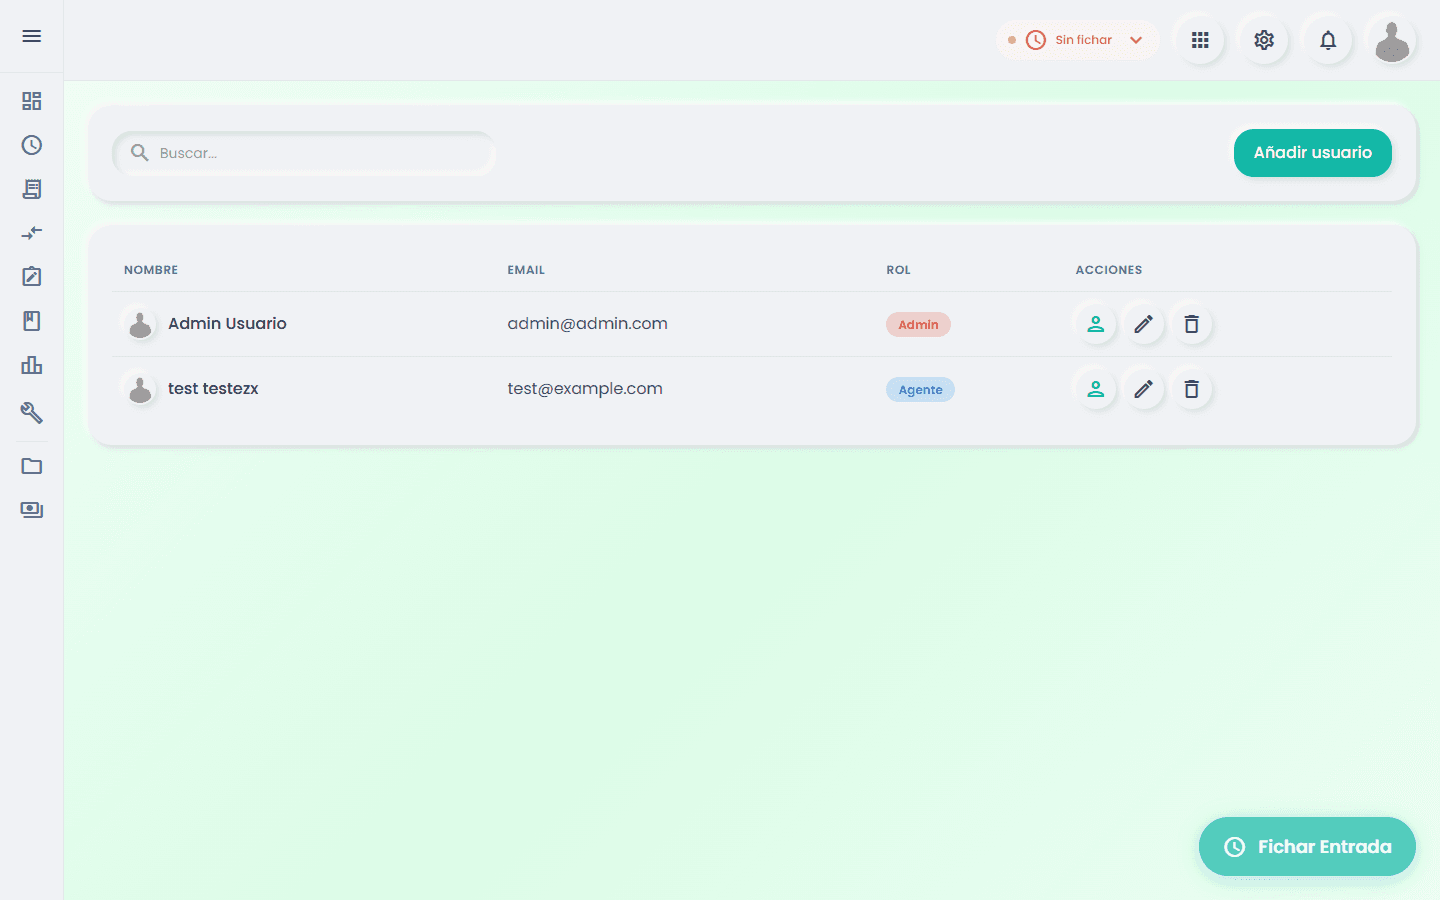View profile of Admin Usuario
This screenshot has width=1440, height=900.
[1096, 324]
